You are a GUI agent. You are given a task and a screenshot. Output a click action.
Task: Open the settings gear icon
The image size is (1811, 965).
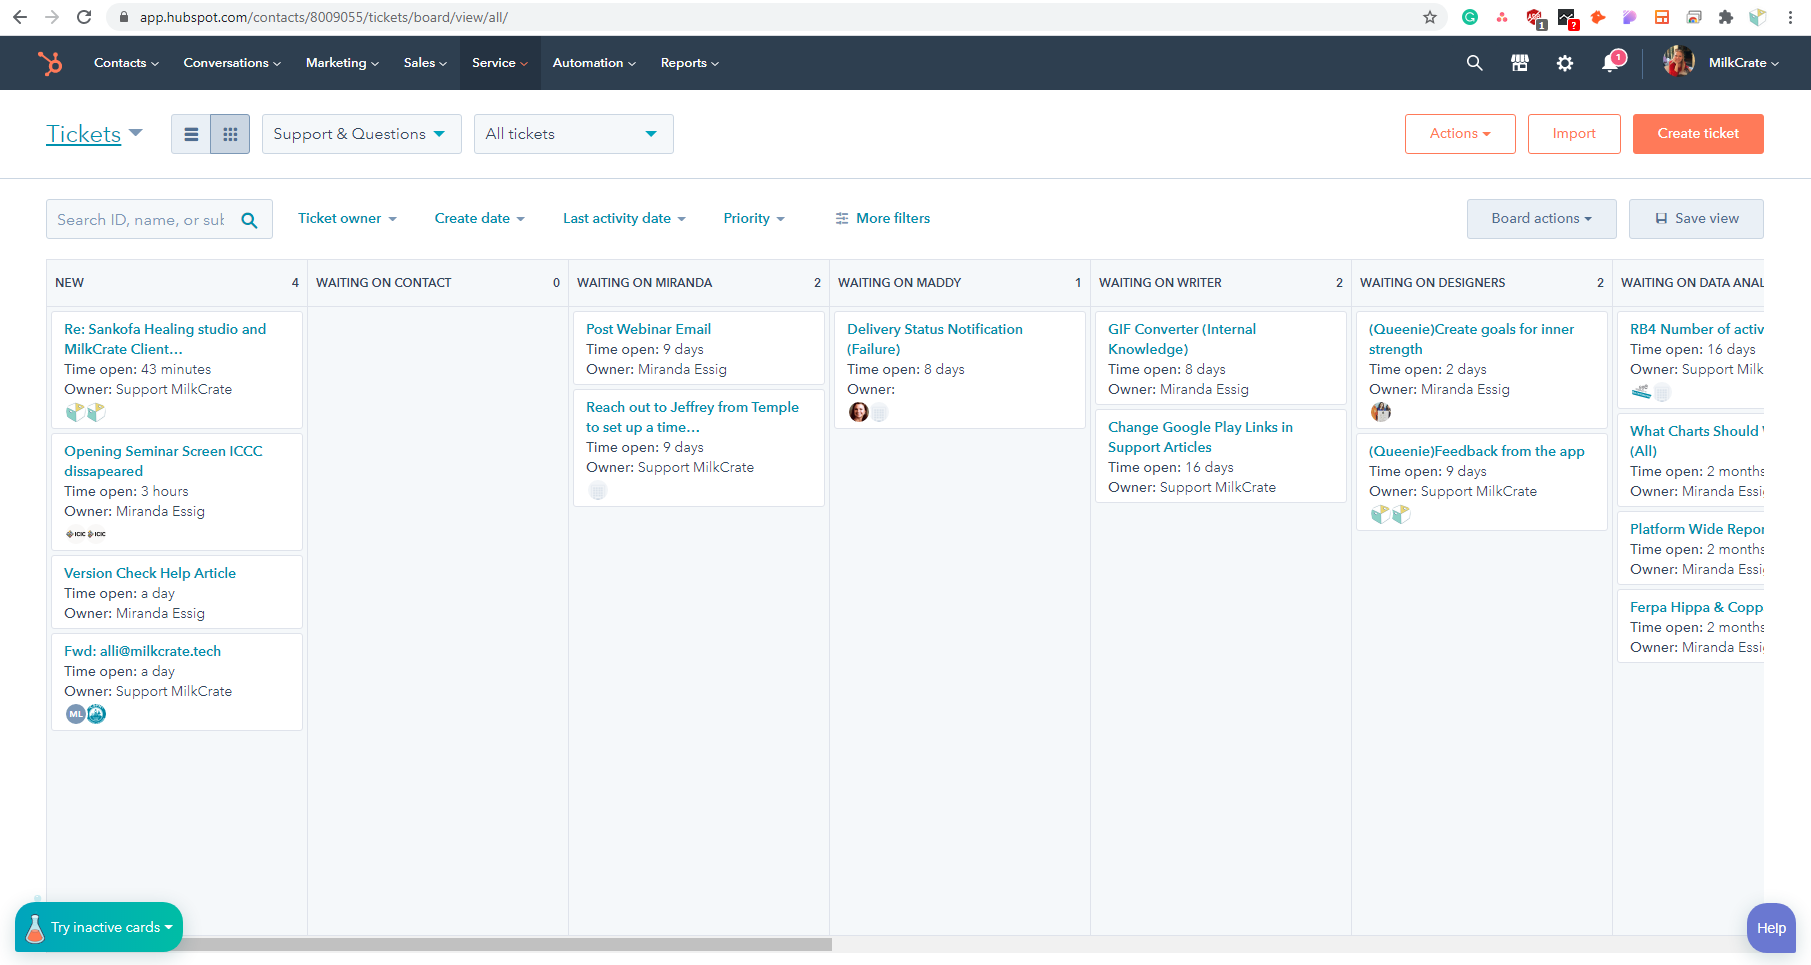[x=1565, y=63]
